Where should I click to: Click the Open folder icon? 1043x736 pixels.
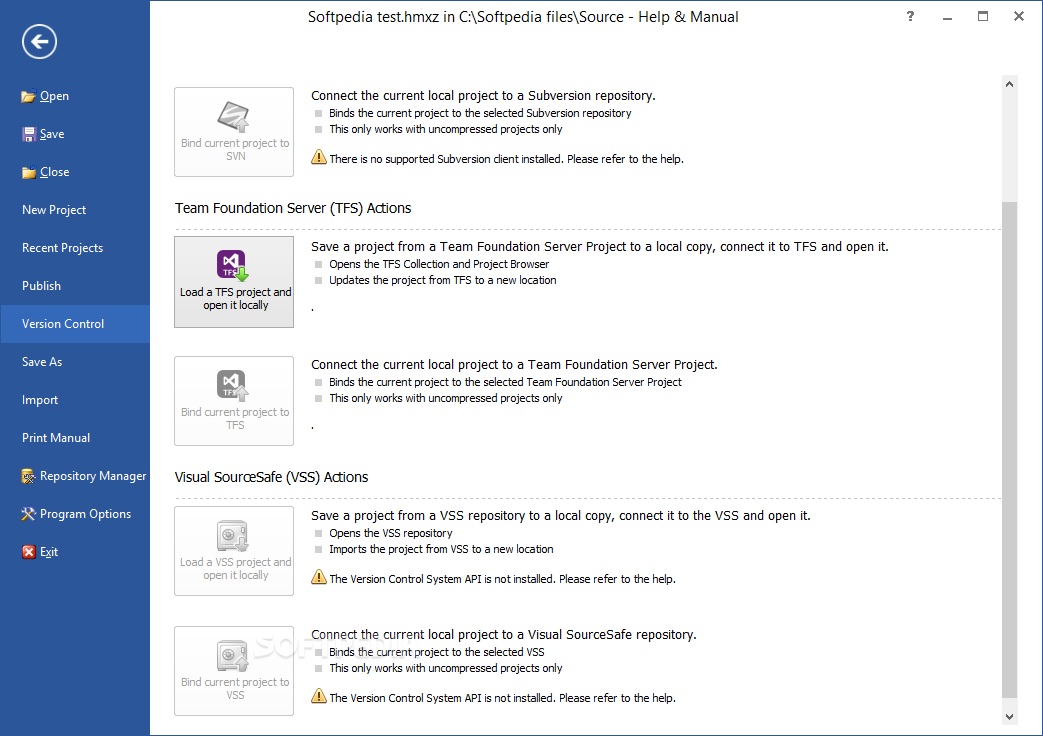(28, 96)
